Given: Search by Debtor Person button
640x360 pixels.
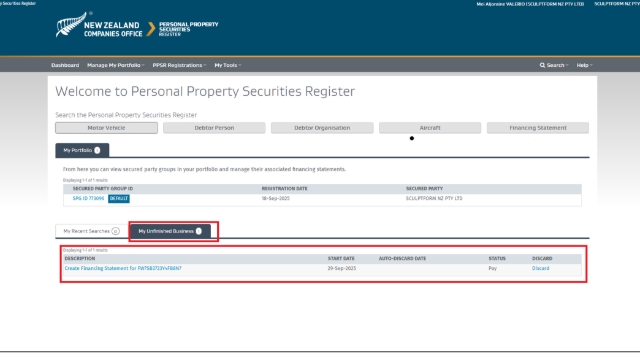Looking at the screenshot, I should click(214, 128).
